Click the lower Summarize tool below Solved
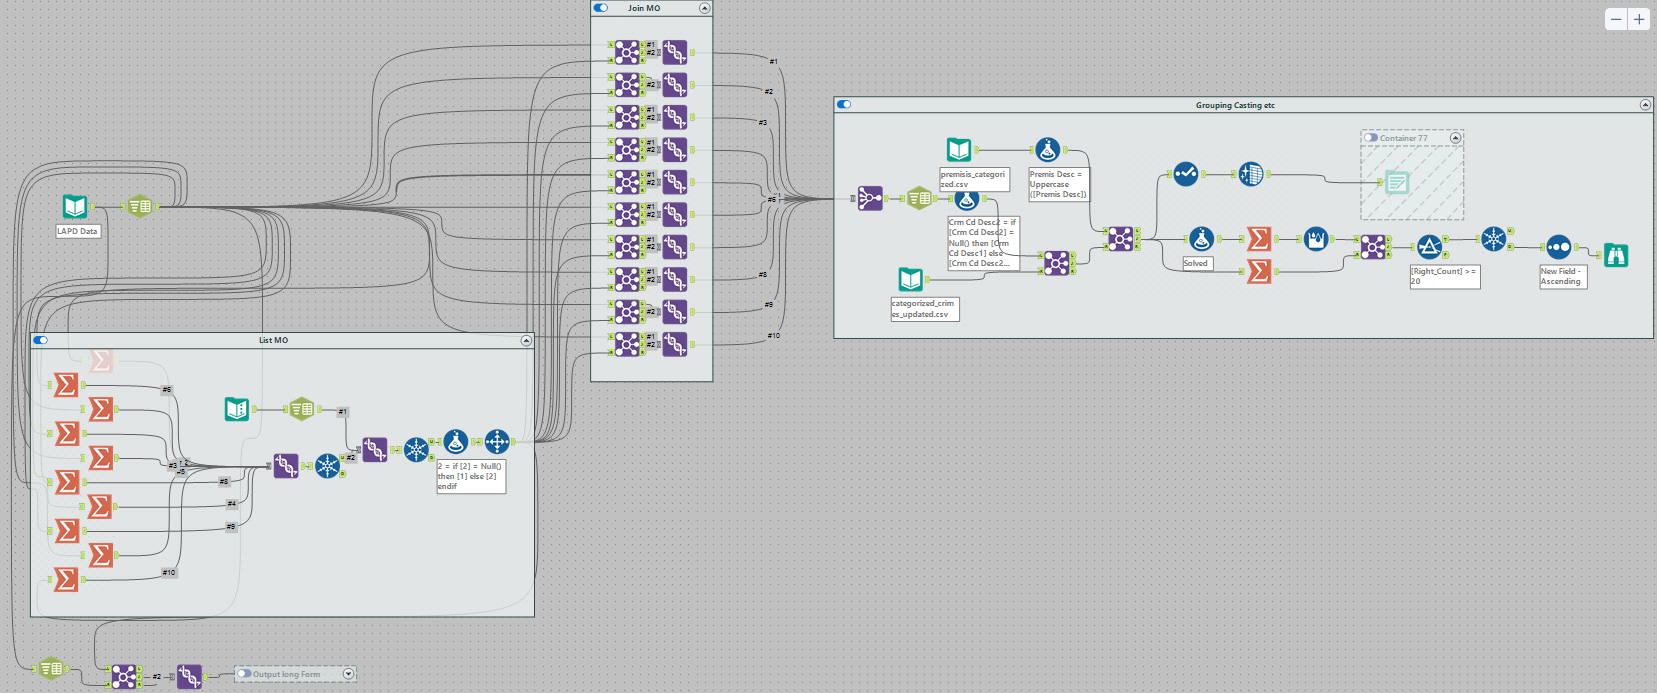Screen dimensions: 1657x693 [x=1259, y=271]
